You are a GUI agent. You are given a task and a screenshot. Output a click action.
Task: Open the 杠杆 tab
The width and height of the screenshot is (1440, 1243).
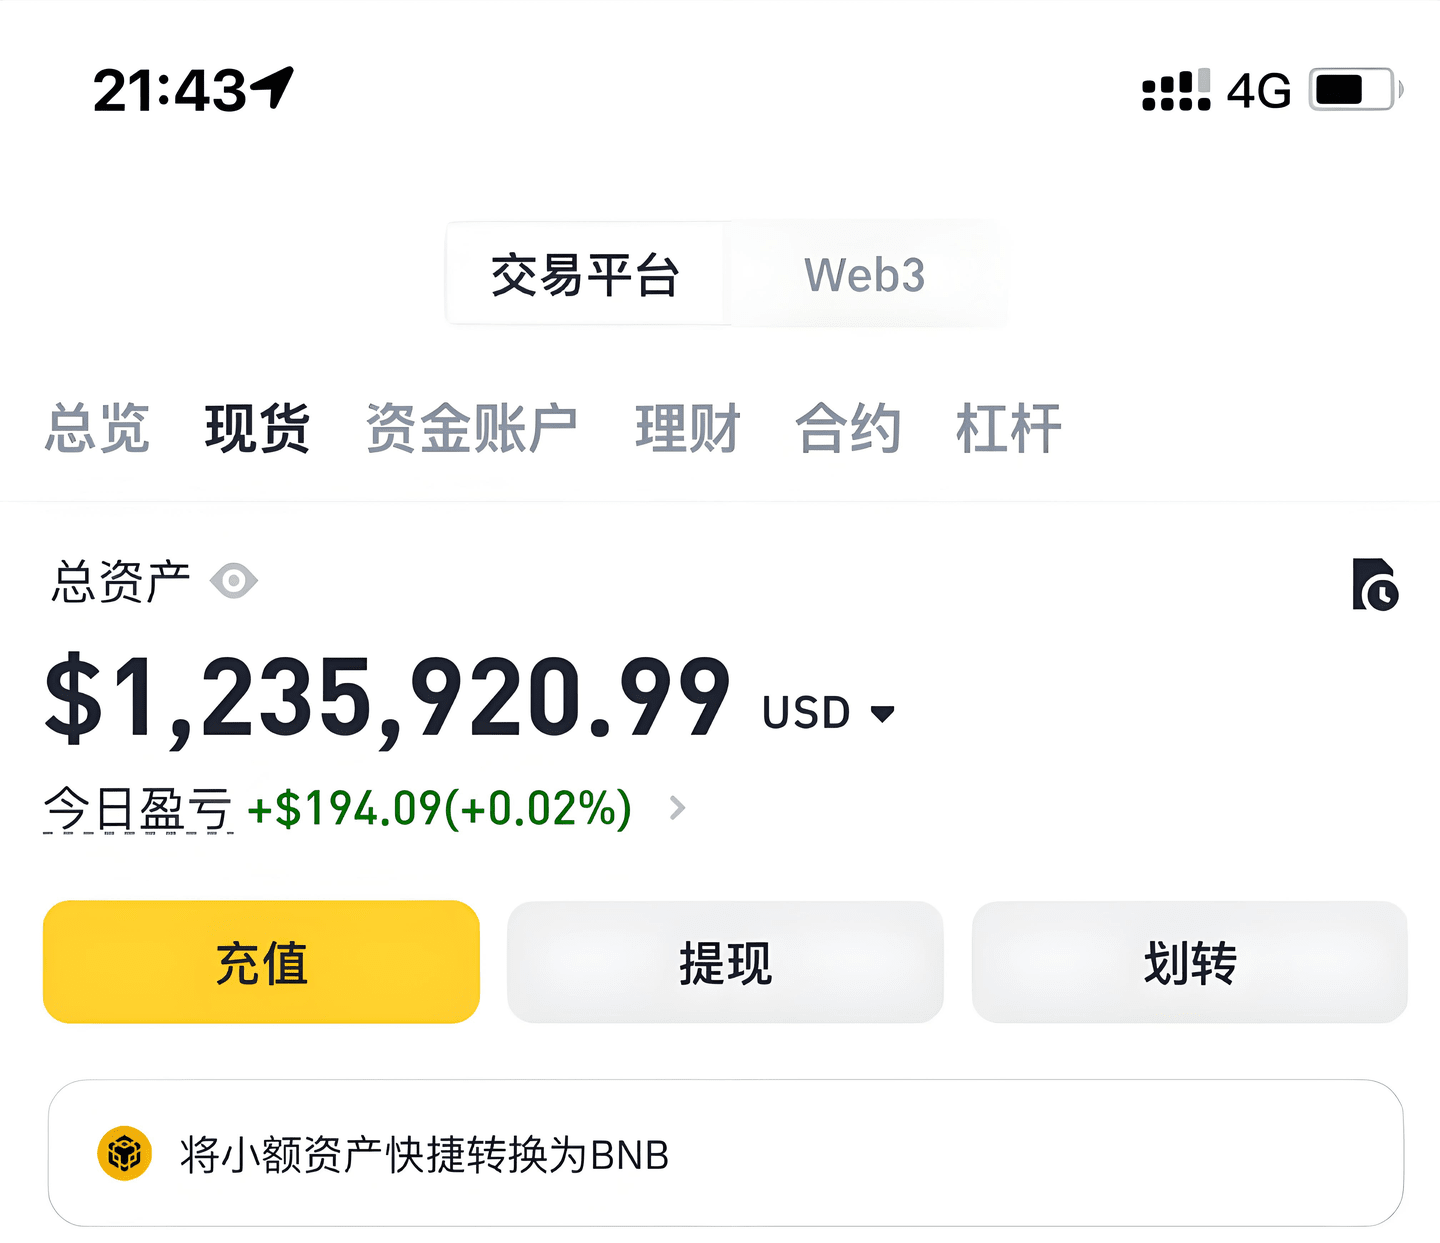tap(1008, 428)
